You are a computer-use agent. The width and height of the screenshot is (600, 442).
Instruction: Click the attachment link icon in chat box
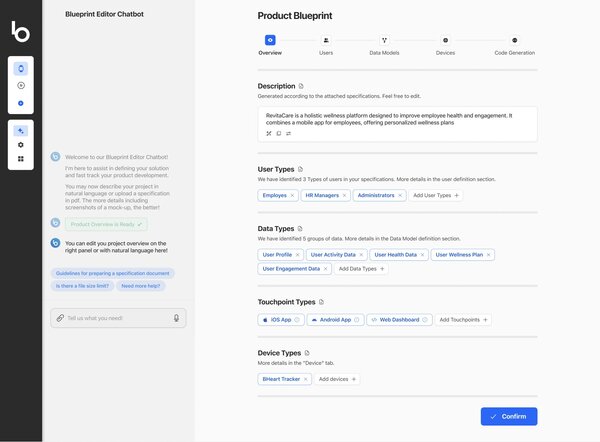58,318
